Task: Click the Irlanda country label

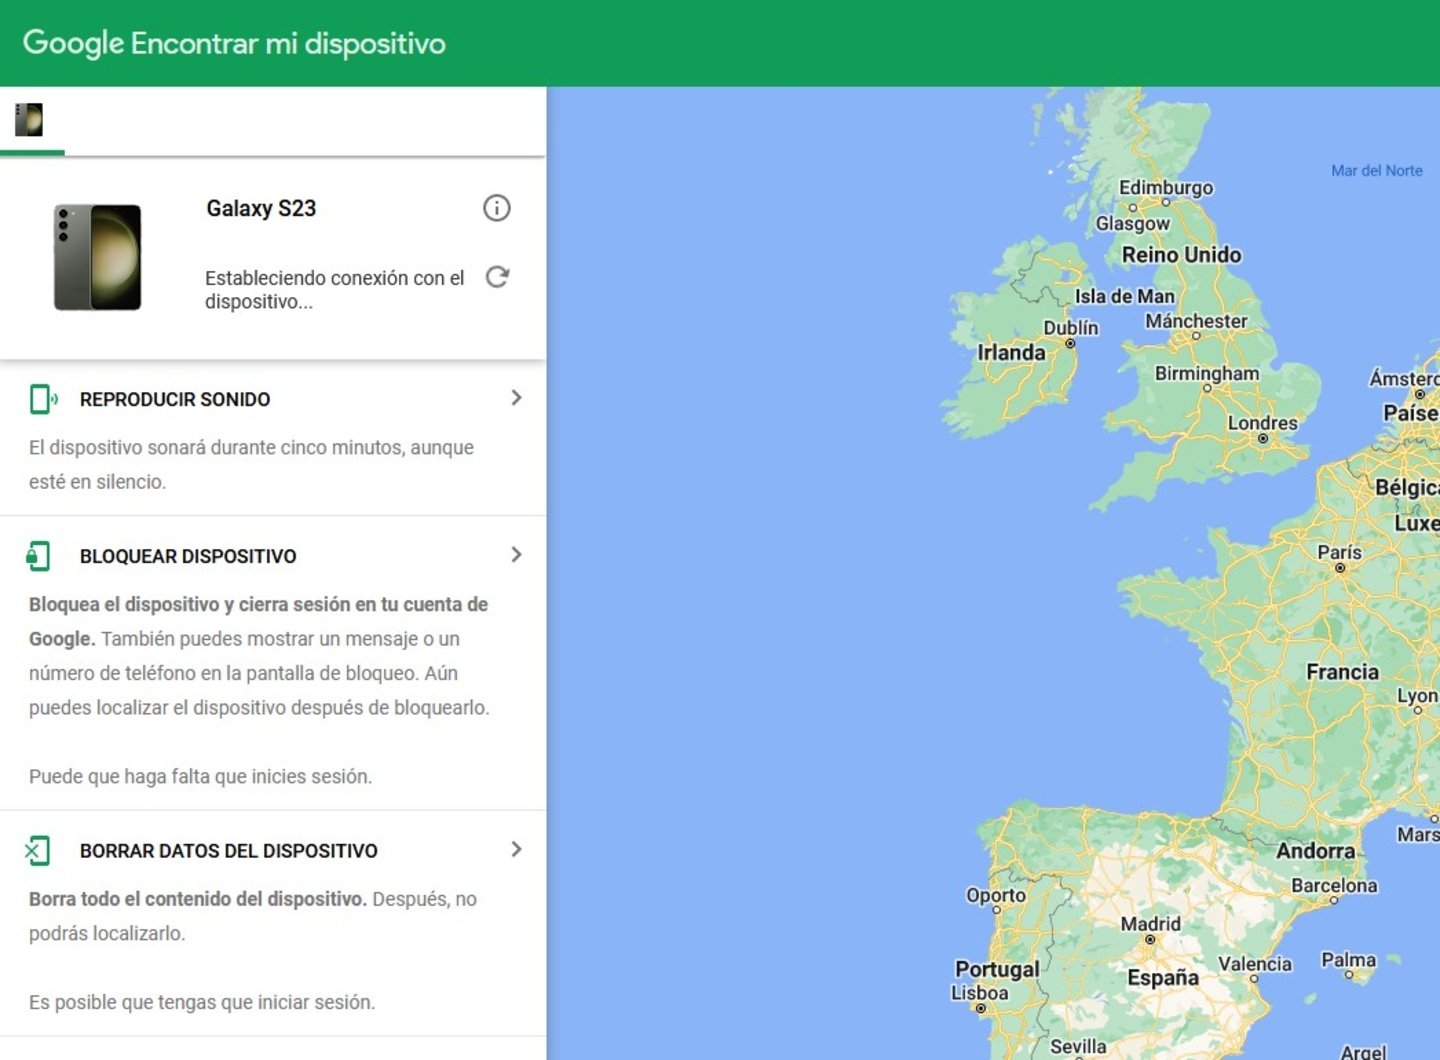Action: [1011, 352]
